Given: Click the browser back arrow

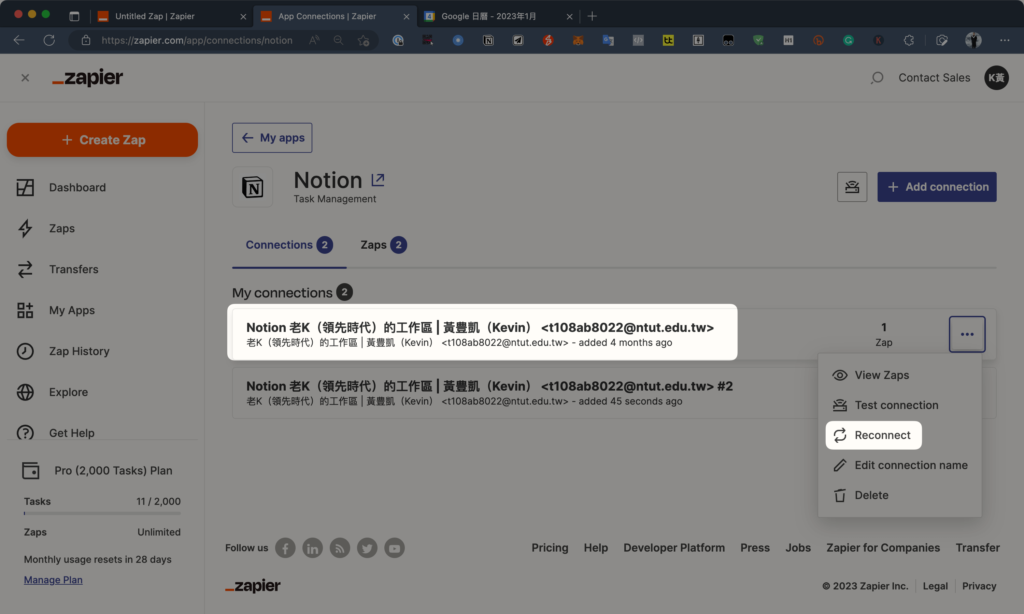Looking at the screenshot, I should click(19, 40).
